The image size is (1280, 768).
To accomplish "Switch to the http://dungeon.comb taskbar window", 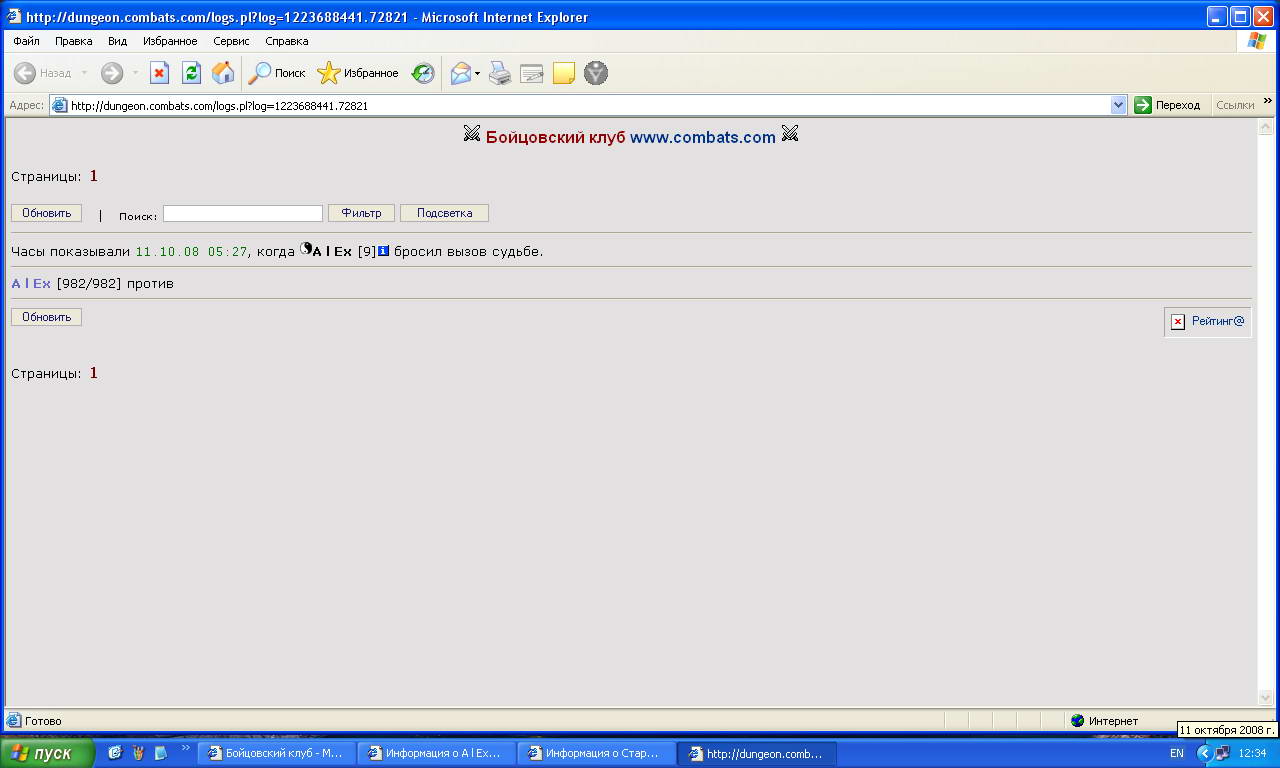I will click(757, 754).
